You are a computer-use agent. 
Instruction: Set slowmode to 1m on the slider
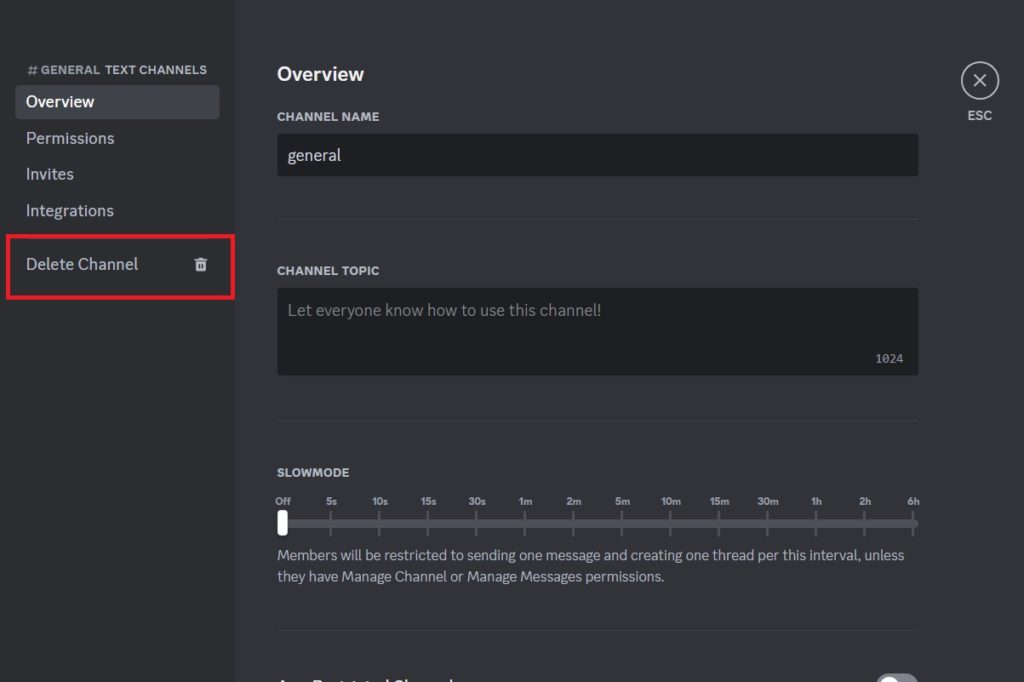click(525, 521)
